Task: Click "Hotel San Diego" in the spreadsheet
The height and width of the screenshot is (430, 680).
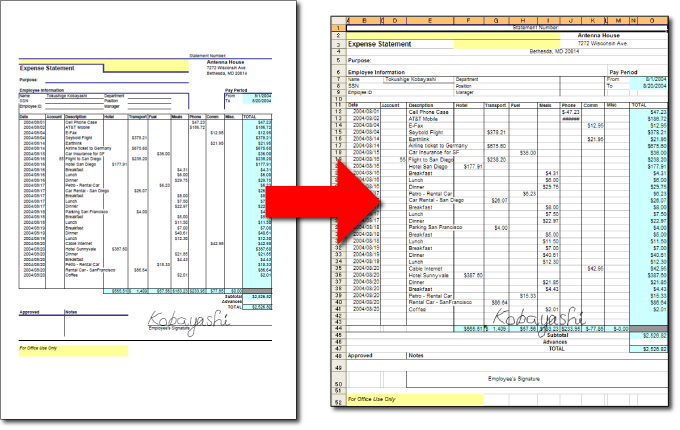Action: point(428,166)
